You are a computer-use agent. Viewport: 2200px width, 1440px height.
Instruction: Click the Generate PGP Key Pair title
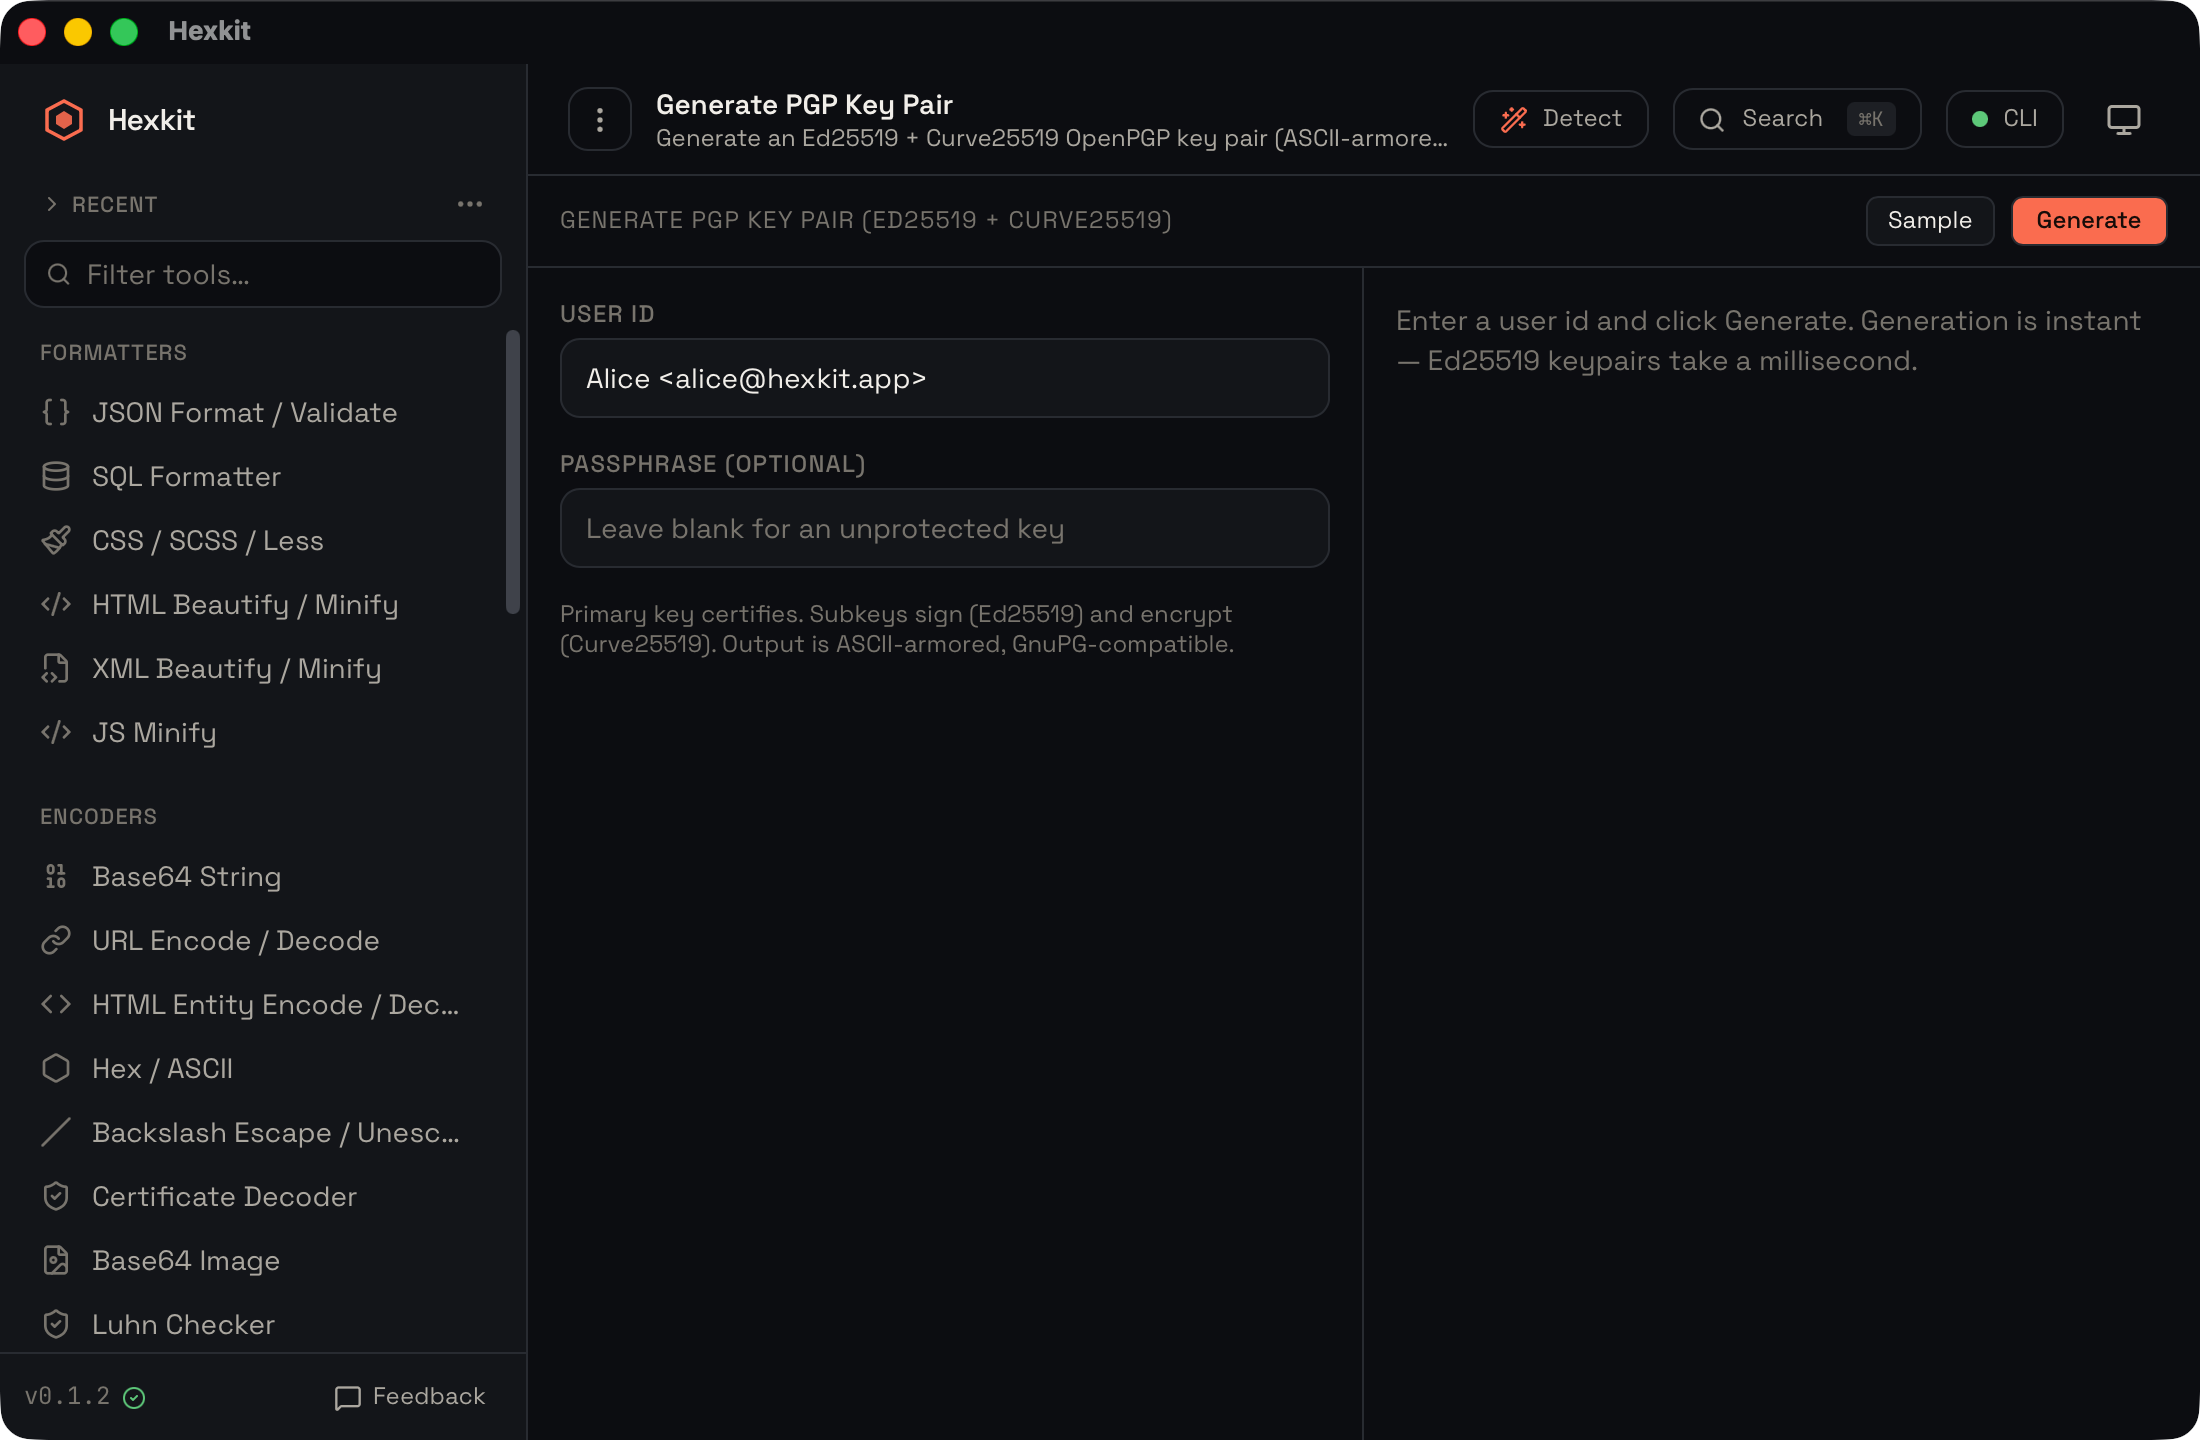(804, 104)
